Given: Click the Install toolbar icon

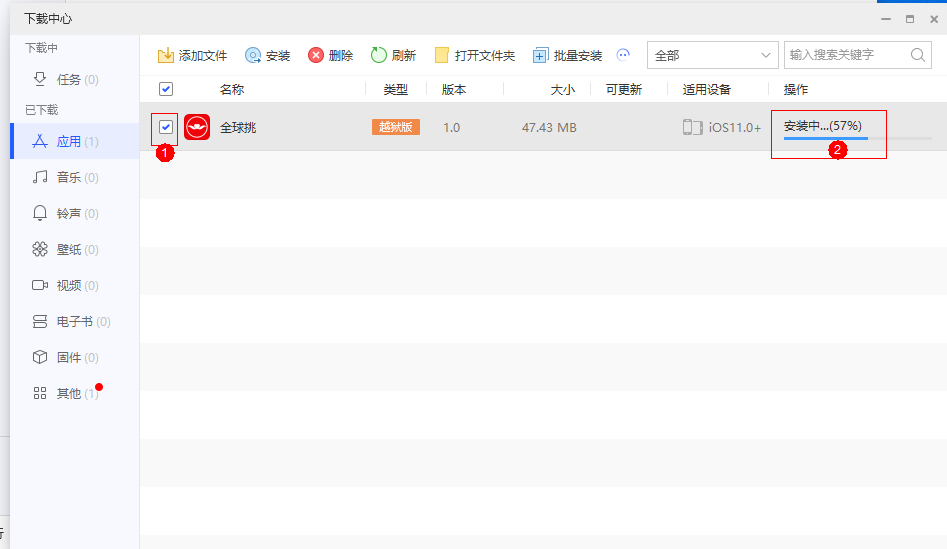Looking at the screenshot, I should 253,56.
